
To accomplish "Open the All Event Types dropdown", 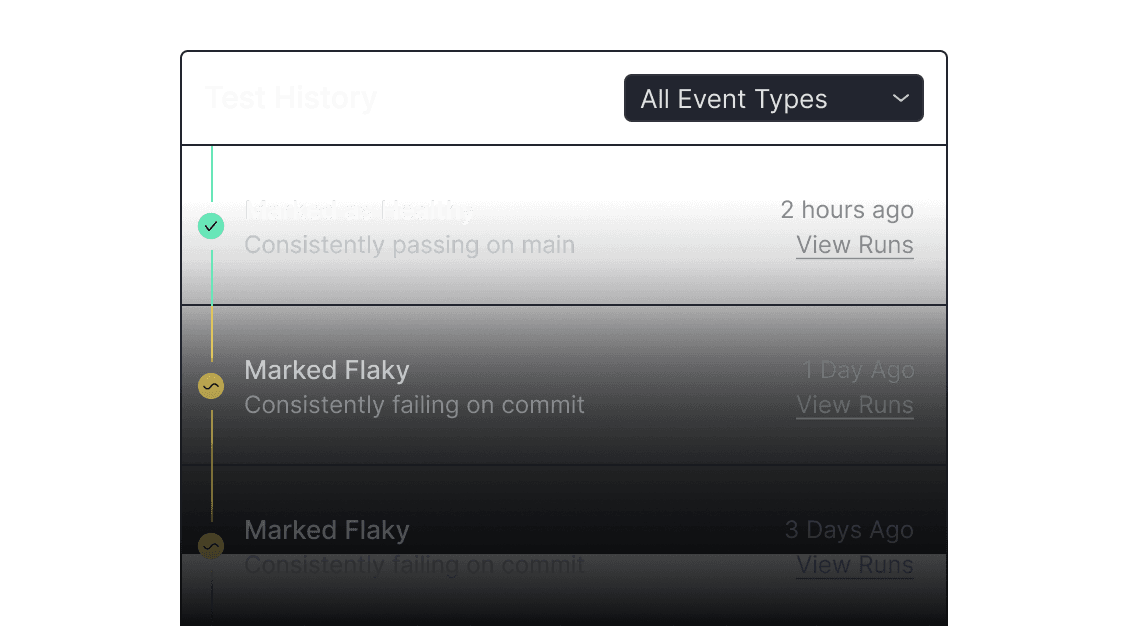I will click(x=773, y=98).
